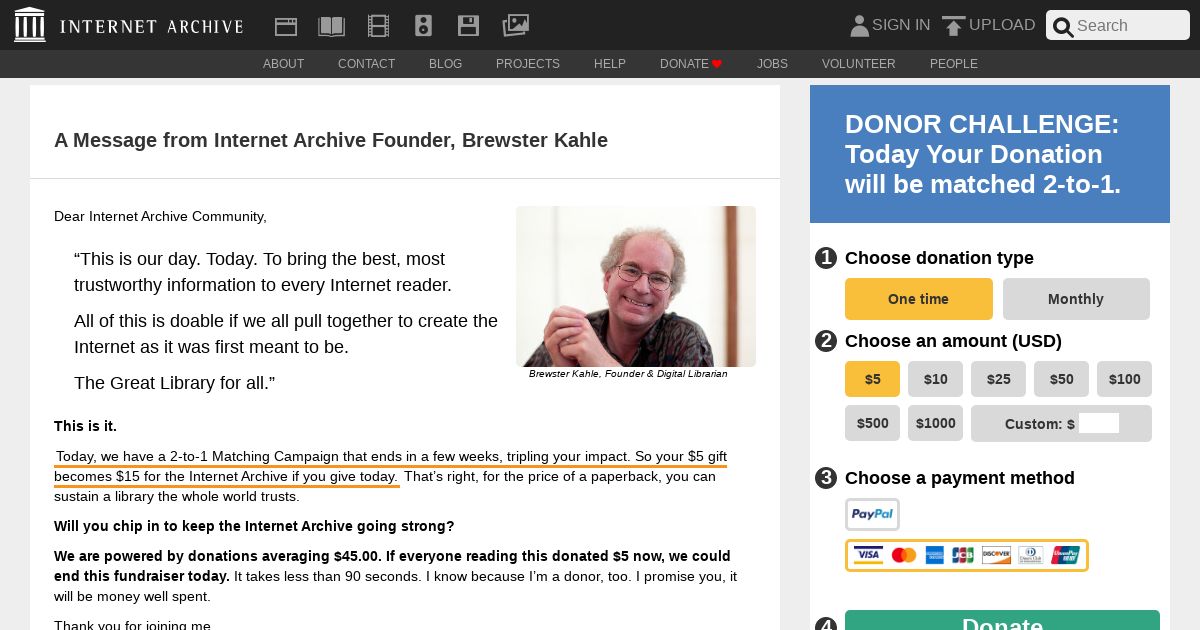Select One time donation type
Image resolution: width=1200 pixels, height=630 pixels.
[919, 299]
